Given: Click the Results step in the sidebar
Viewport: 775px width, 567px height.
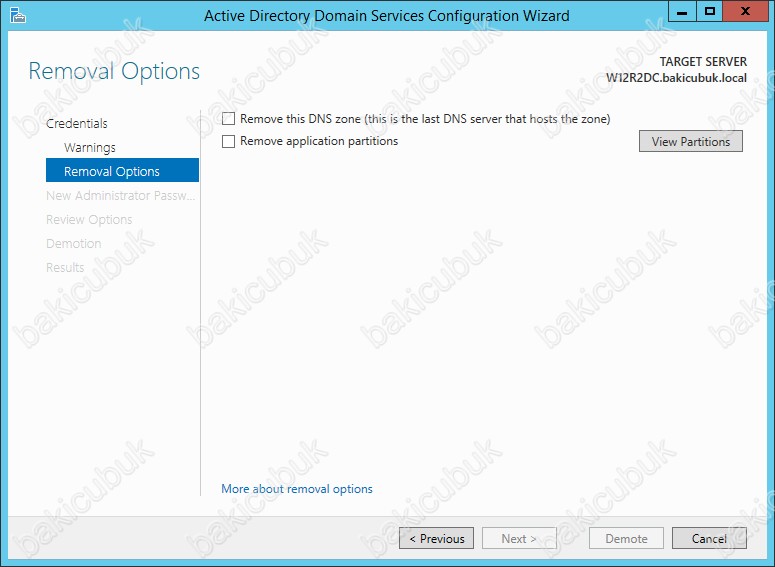Looking at the screenshot, I should point(65,267).
